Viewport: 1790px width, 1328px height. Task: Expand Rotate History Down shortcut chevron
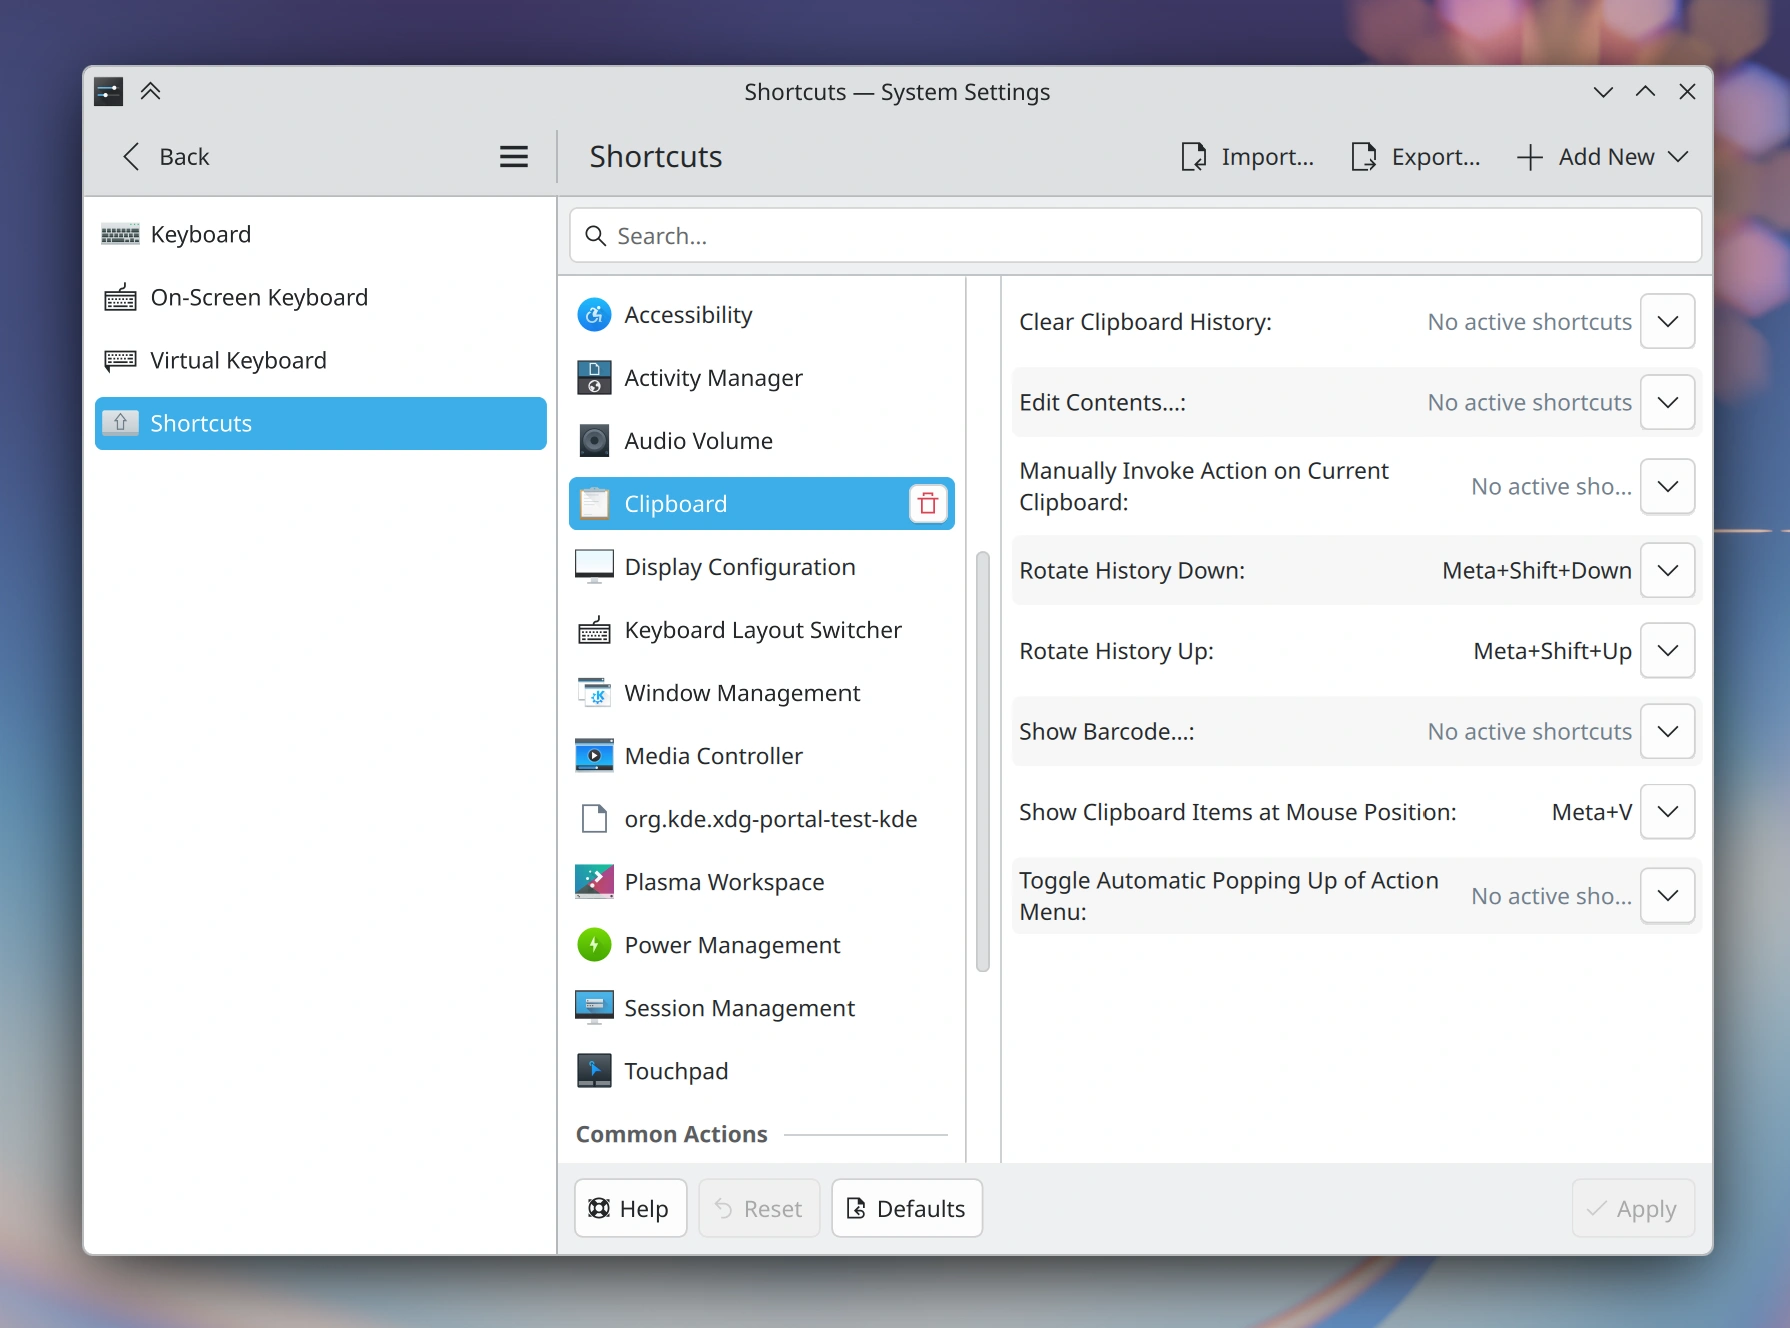[x=1667, y=570]
